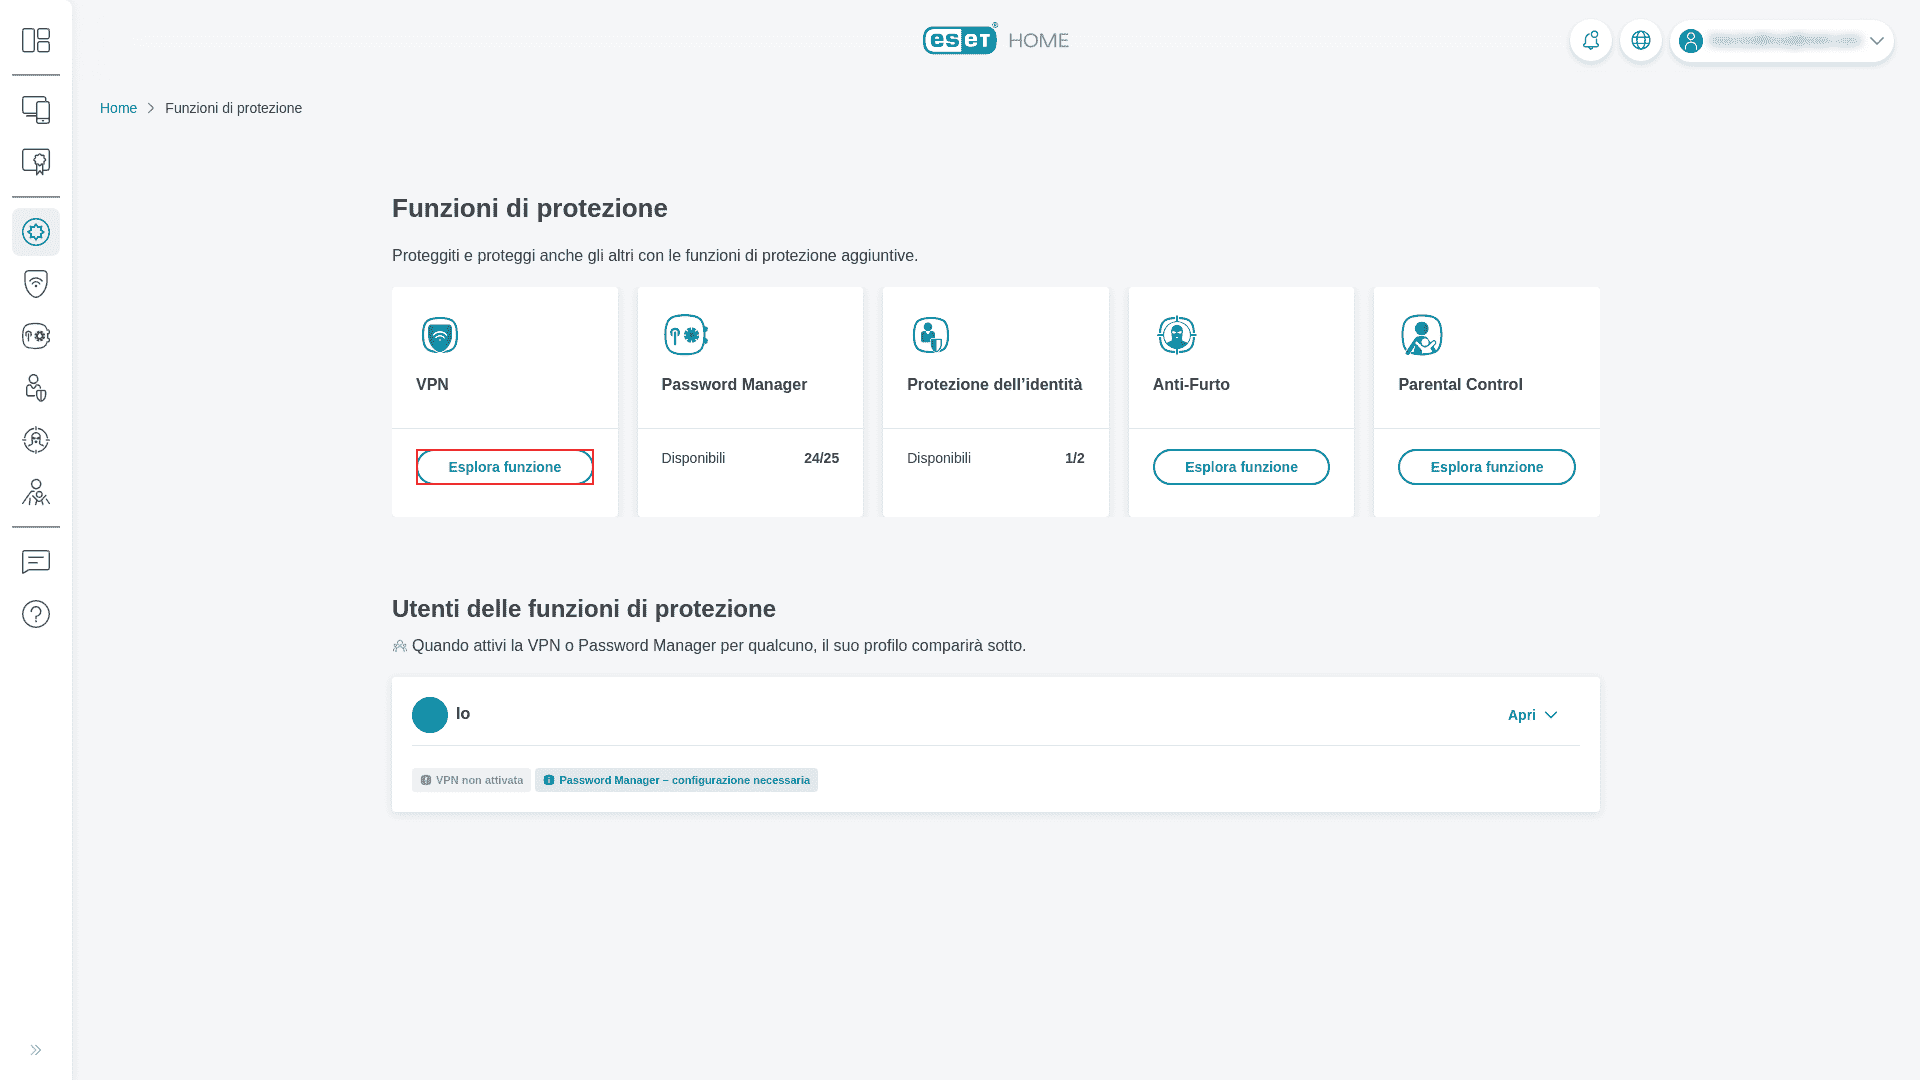
Task: Open the Devices sidebar icon
Action: [36, 110]
